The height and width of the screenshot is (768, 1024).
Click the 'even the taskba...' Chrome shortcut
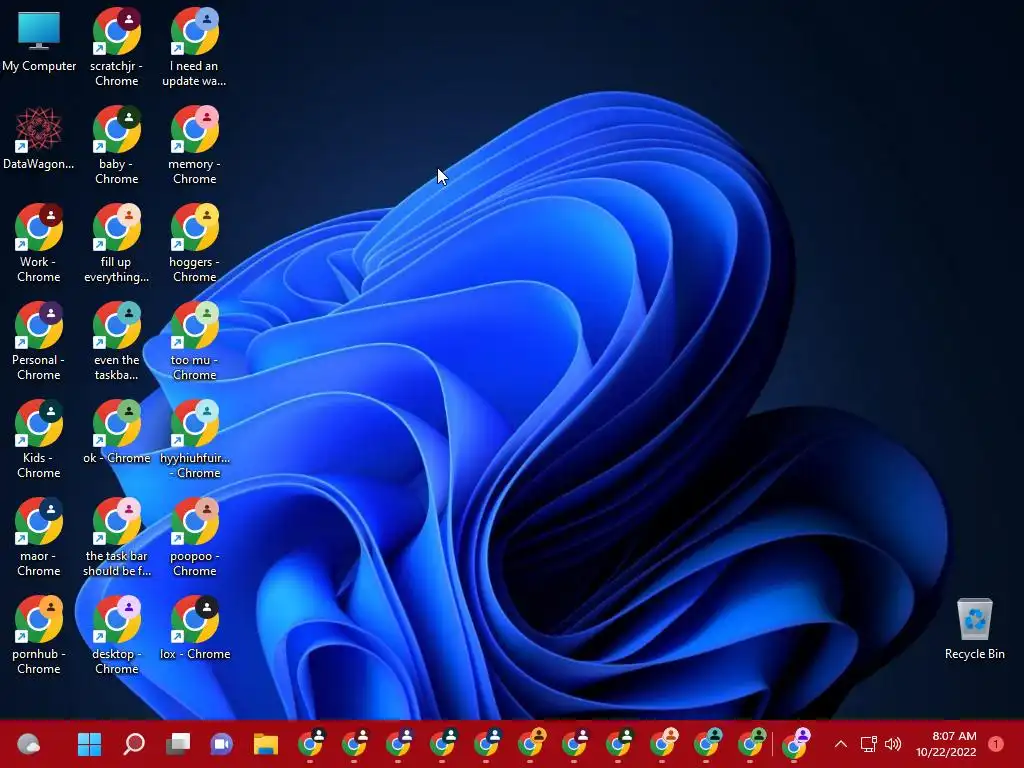(116, 342)
